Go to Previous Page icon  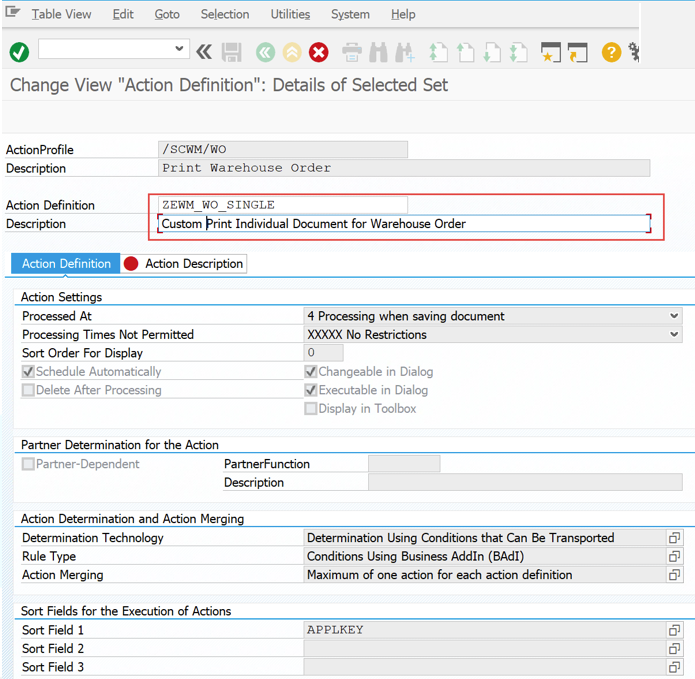coord(465,52)
